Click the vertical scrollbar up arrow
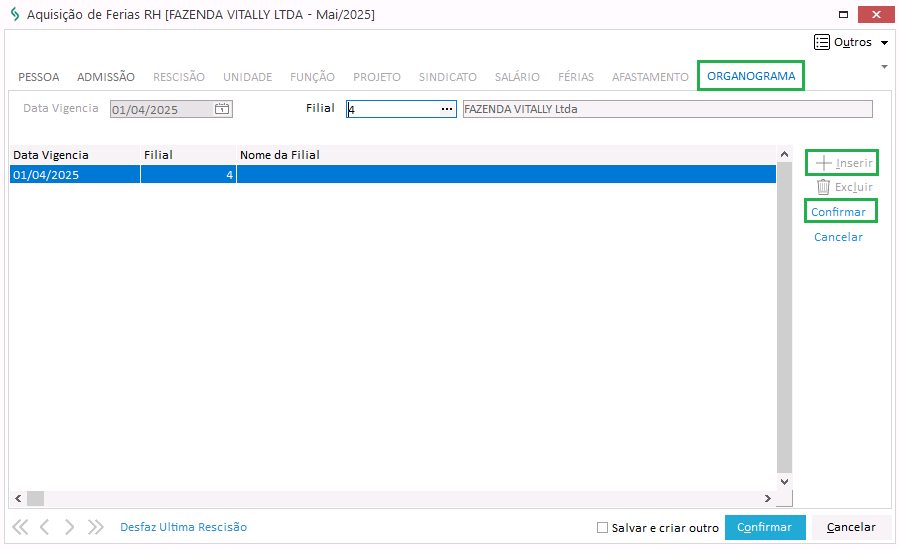The width and height of the screenshot is (899, 549). [784, 154]
